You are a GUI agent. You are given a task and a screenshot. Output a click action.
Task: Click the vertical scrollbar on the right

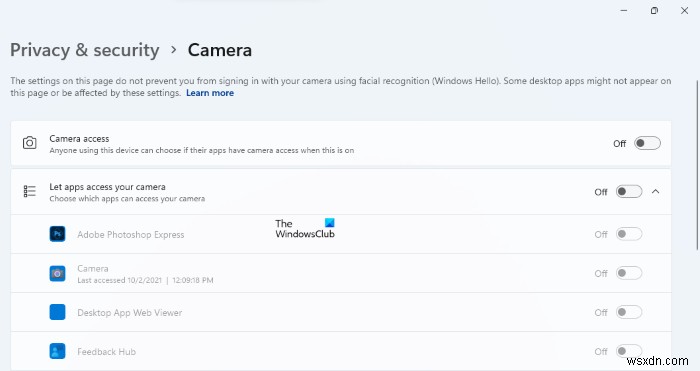pos(697,165)
